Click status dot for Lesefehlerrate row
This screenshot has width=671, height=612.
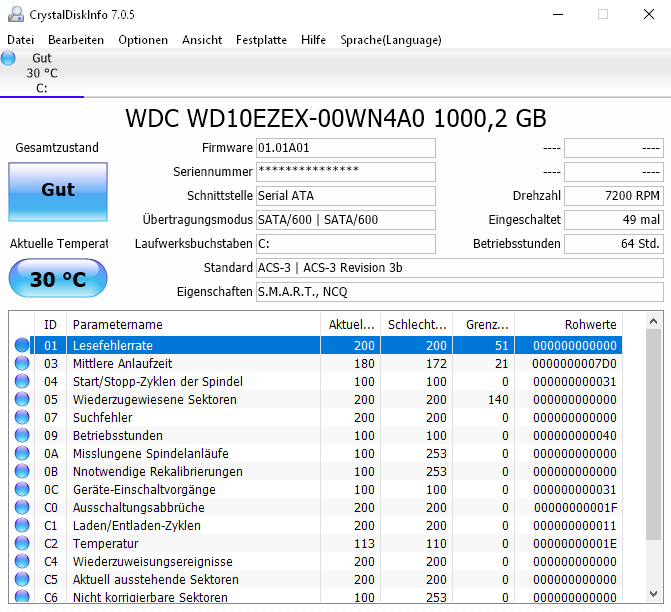[22, 345]
